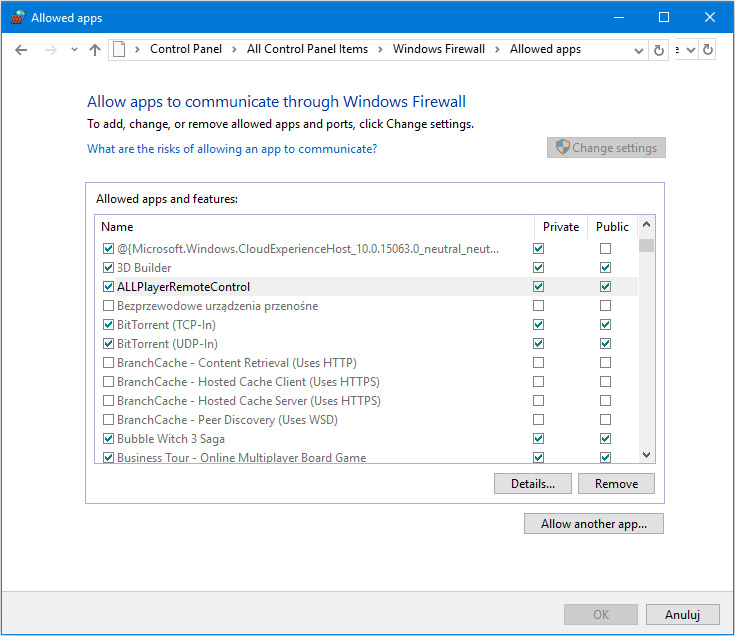The image size is (735, 636).
Task: Refresh the Allowed apps page
Action: [659, 50]
